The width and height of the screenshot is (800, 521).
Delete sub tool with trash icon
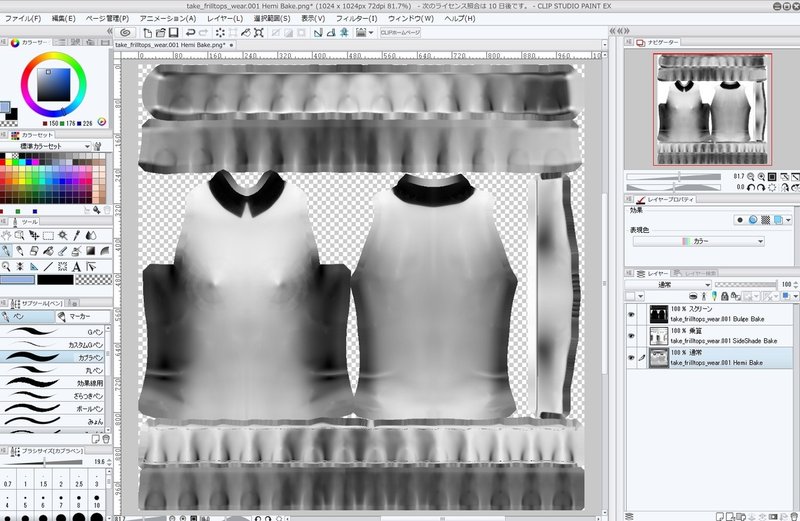pyautogui.click(x=106, y=439)
